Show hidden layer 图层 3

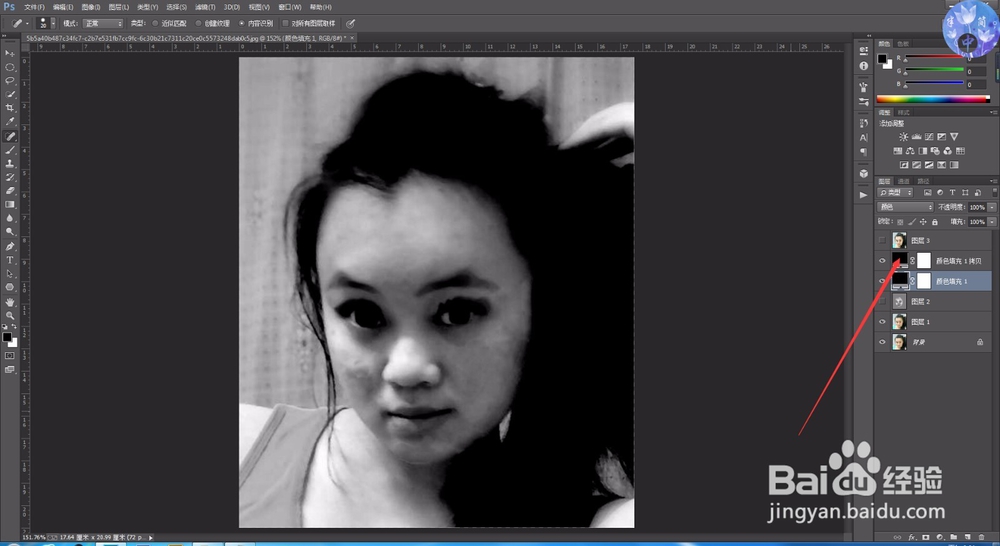coord(882,240)
